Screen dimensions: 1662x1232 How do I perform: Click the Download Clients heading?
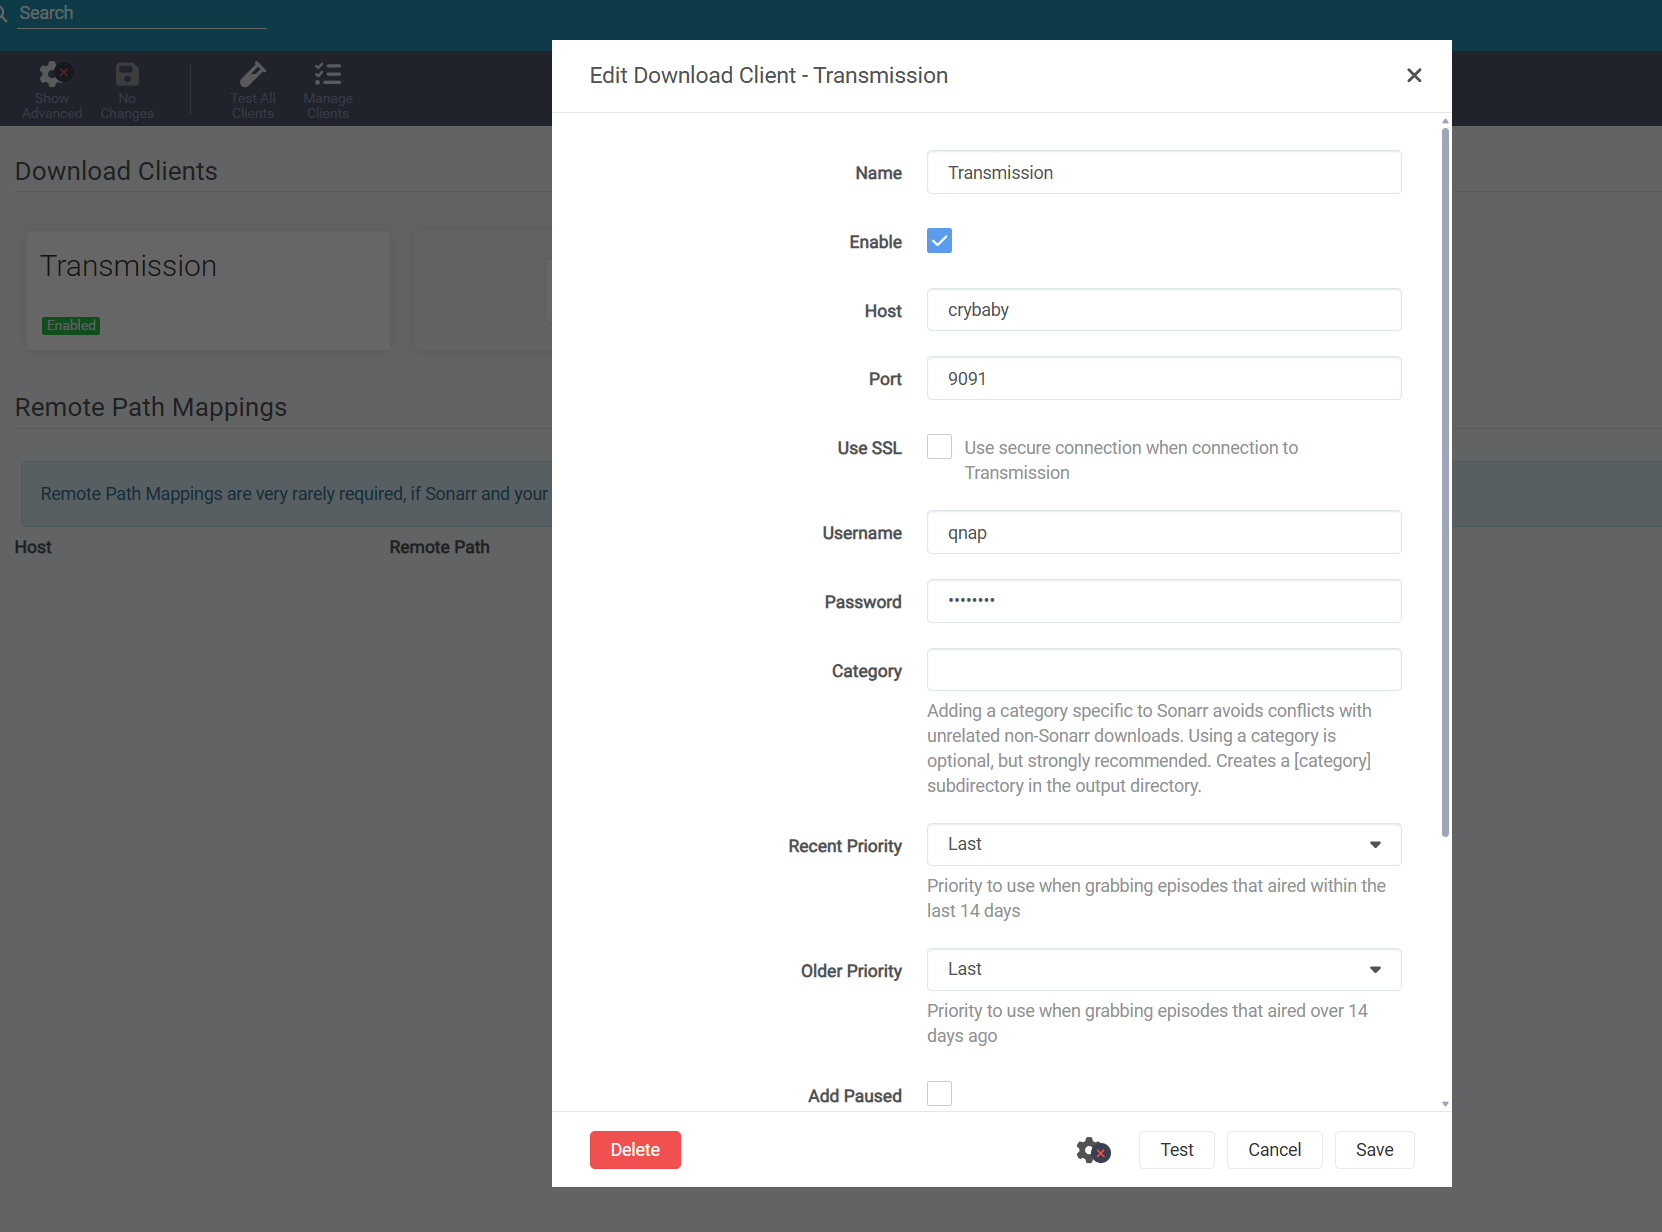pos(116,171)
